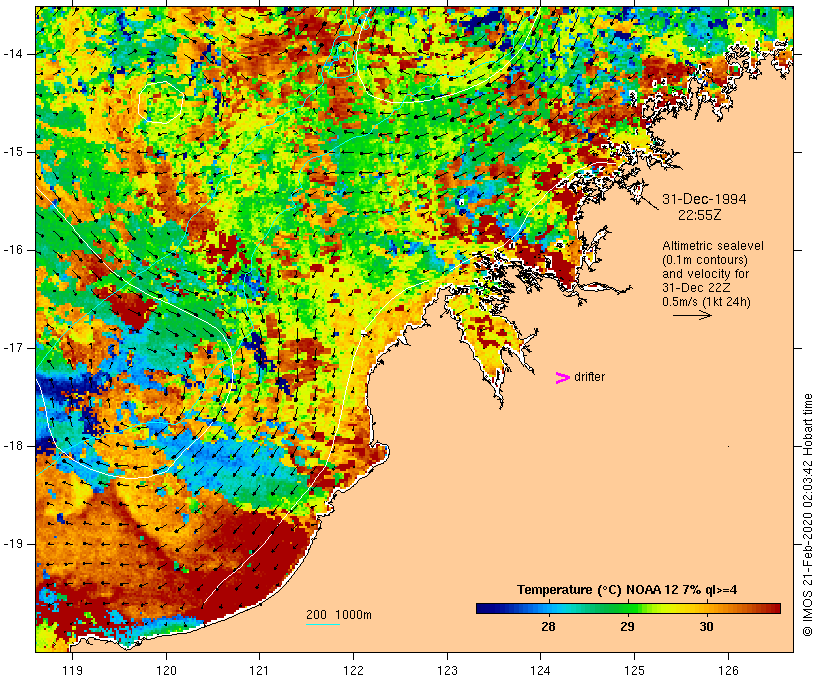This screenshot has height=680, width=820.
Task: Click the color bar value '29'
Action: pos(628,626)
